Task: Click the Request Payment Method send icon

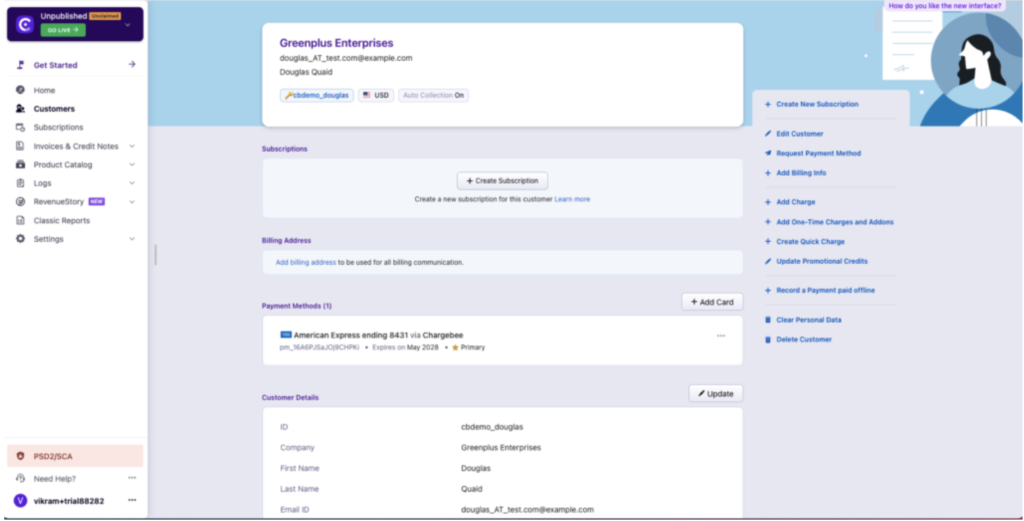Action: click(768, 153)
